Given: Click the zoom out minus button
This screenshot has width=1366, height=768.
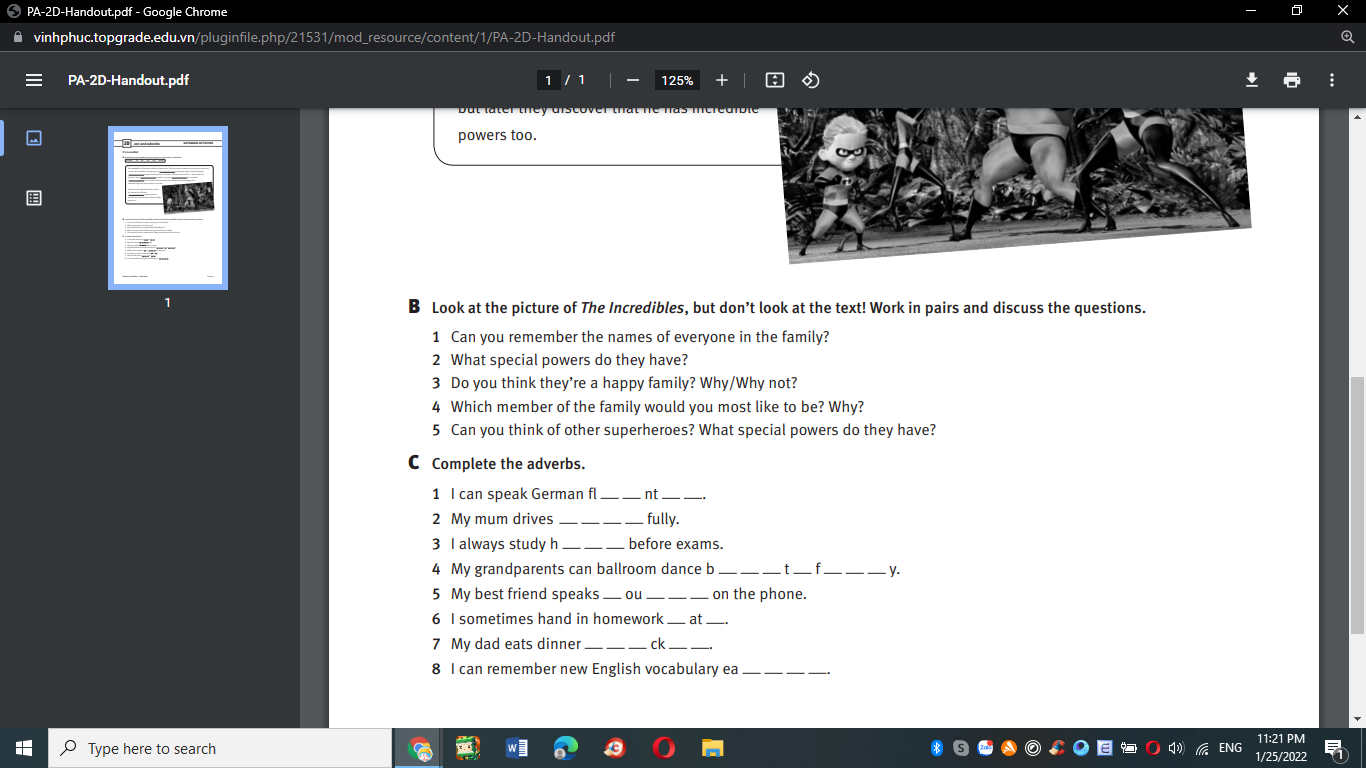Looking at the screenshot, I should [x=632, y=80].
